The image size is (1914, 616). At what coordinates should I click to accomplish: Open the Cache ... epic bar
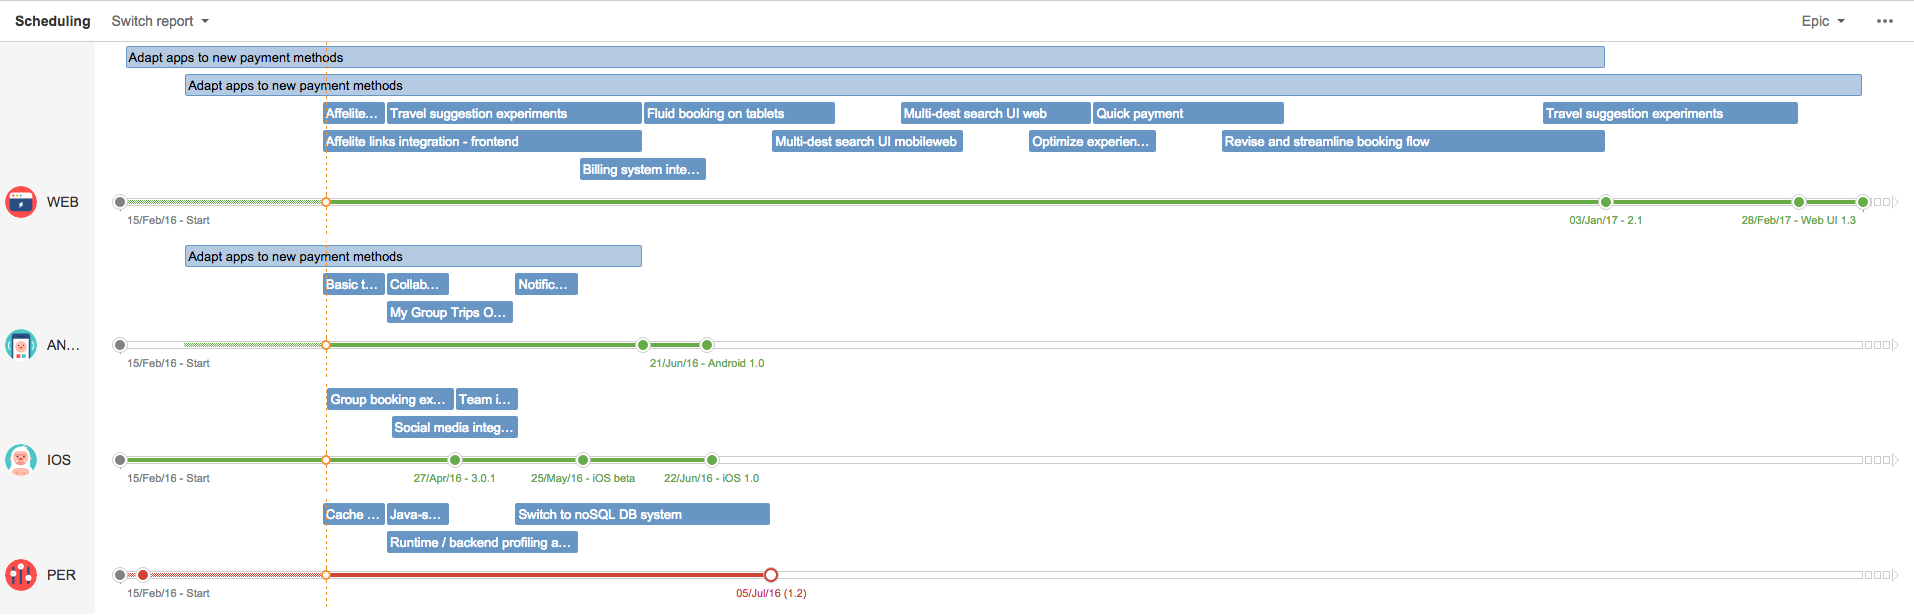pos(354,514)
